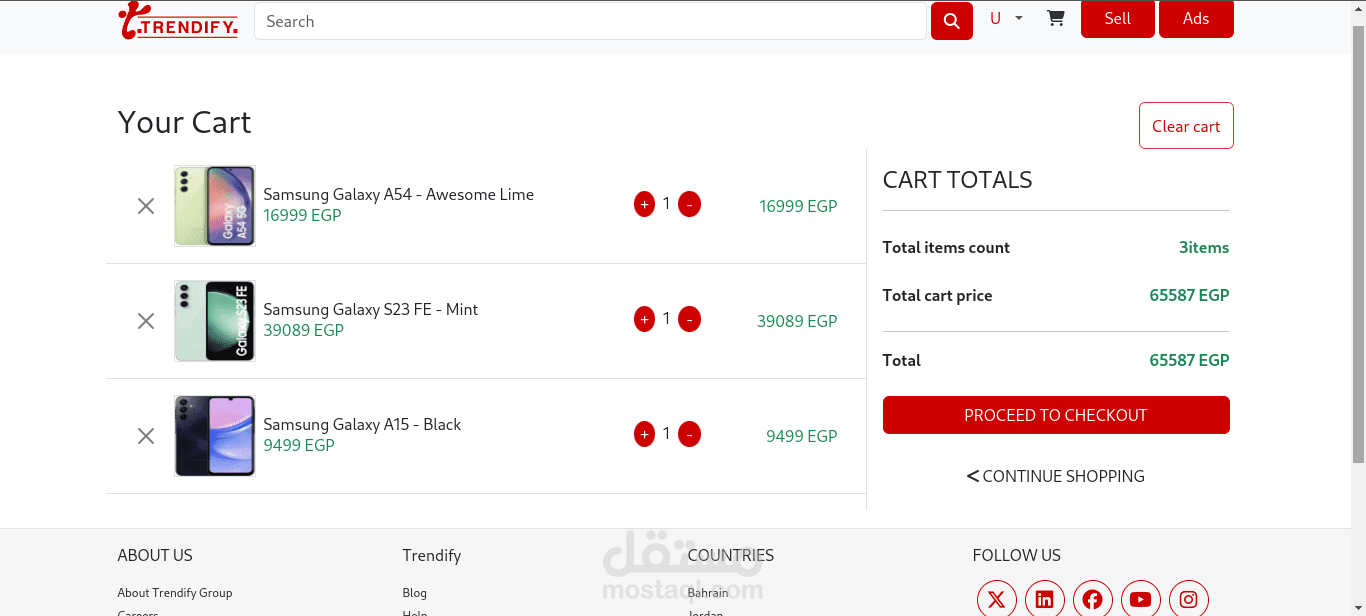Click the Galaxy S23 FE product thumbnail
Image resolution: width=1366 pixels, height=616 pixels.
click(215, 321)
